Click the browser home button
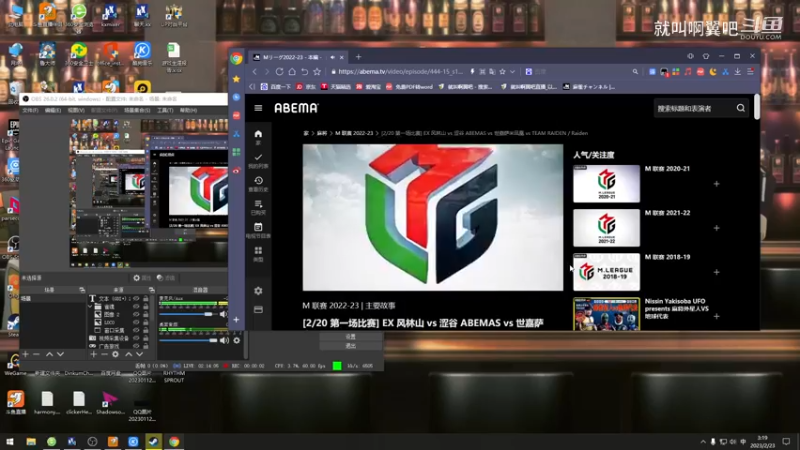800x450 pixels. [292, 72]
